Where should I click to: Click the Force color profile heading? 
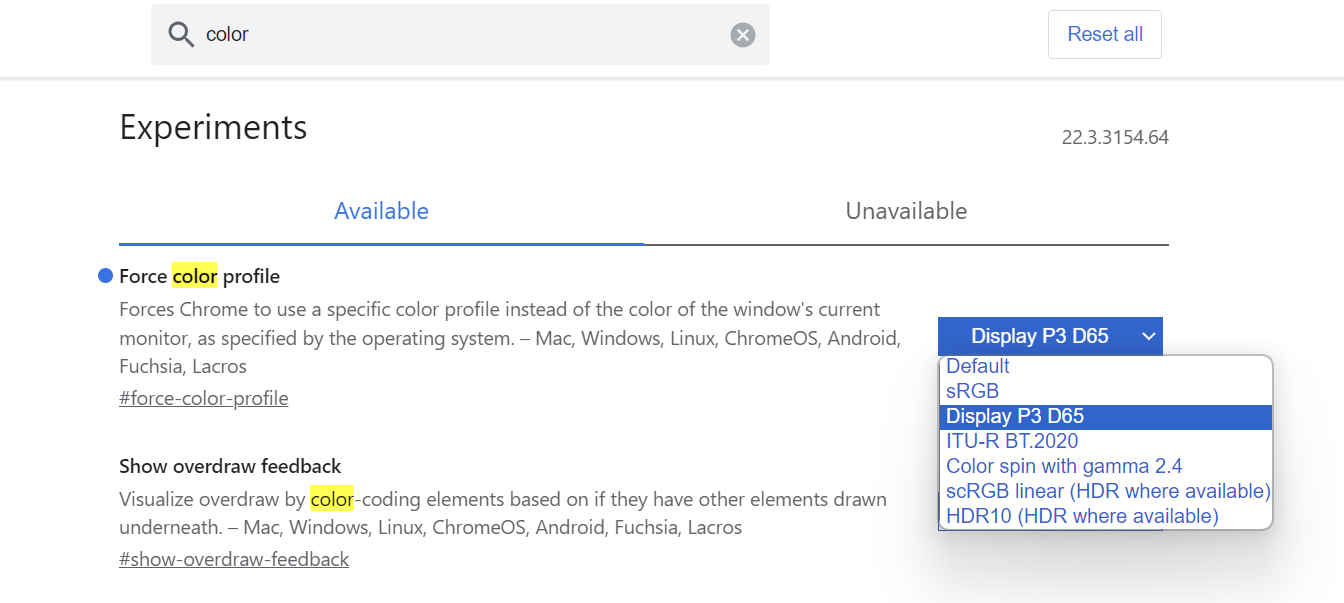[199, 276]
